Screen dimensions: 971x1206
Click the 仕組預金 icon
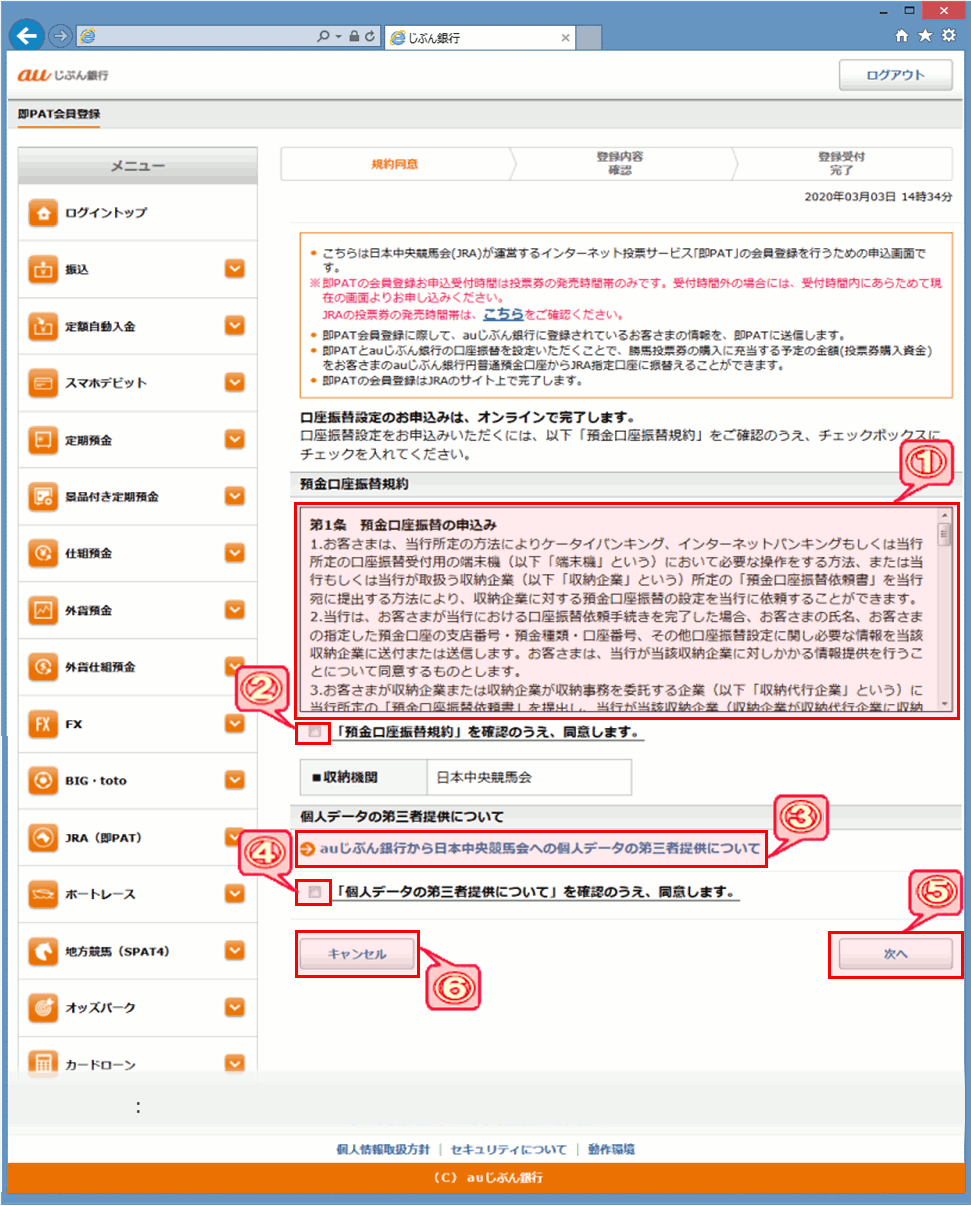[42, 553]
